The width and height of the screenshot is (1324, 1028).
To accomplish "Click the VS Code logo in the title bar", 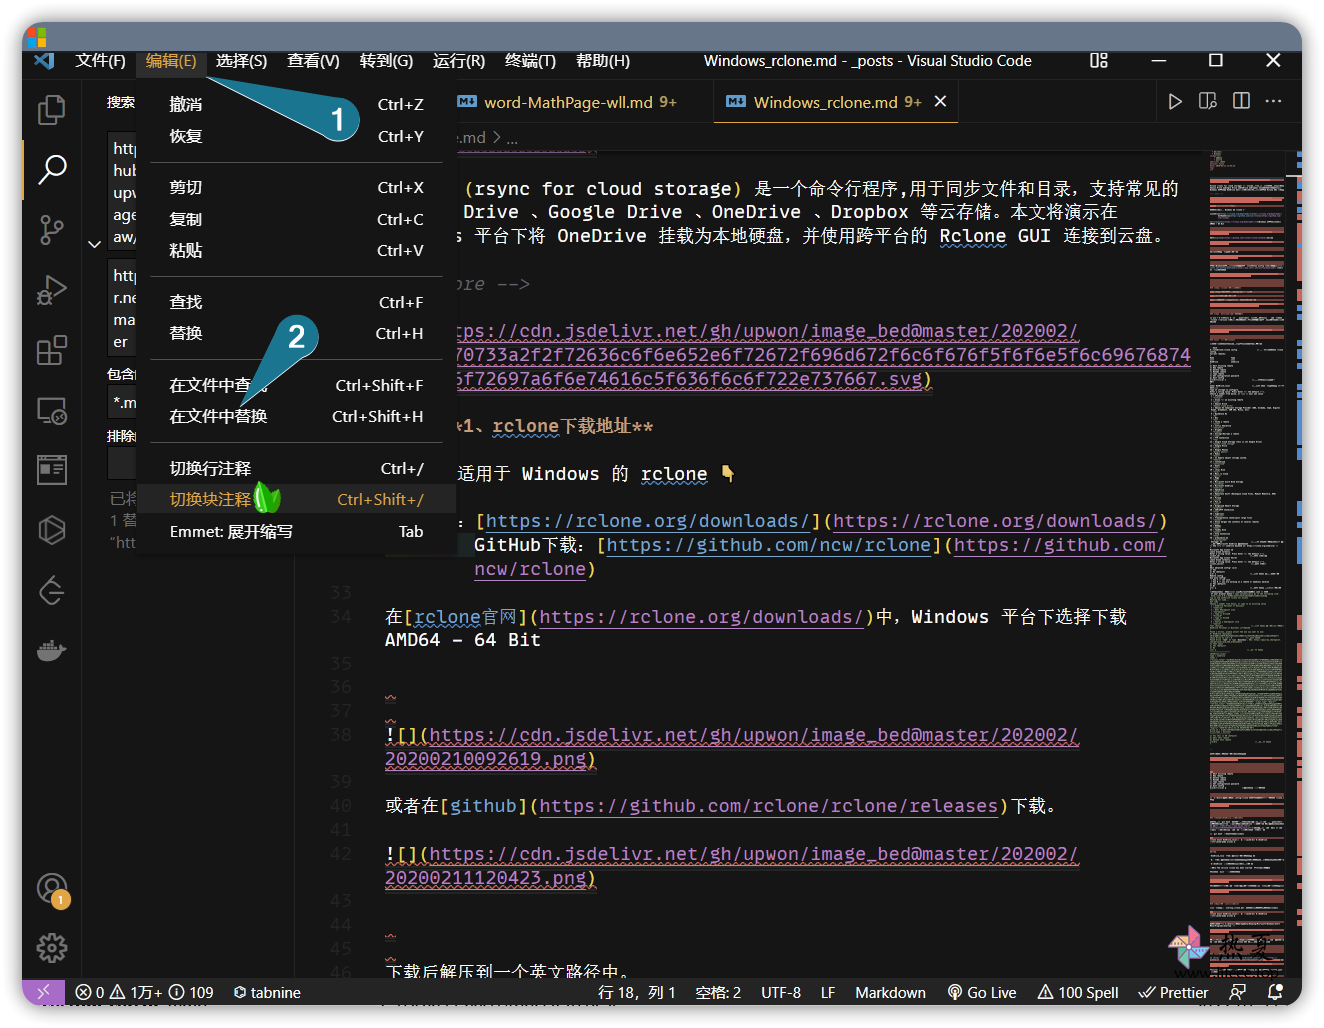I will pyautogui.click(x=44, y=61).
